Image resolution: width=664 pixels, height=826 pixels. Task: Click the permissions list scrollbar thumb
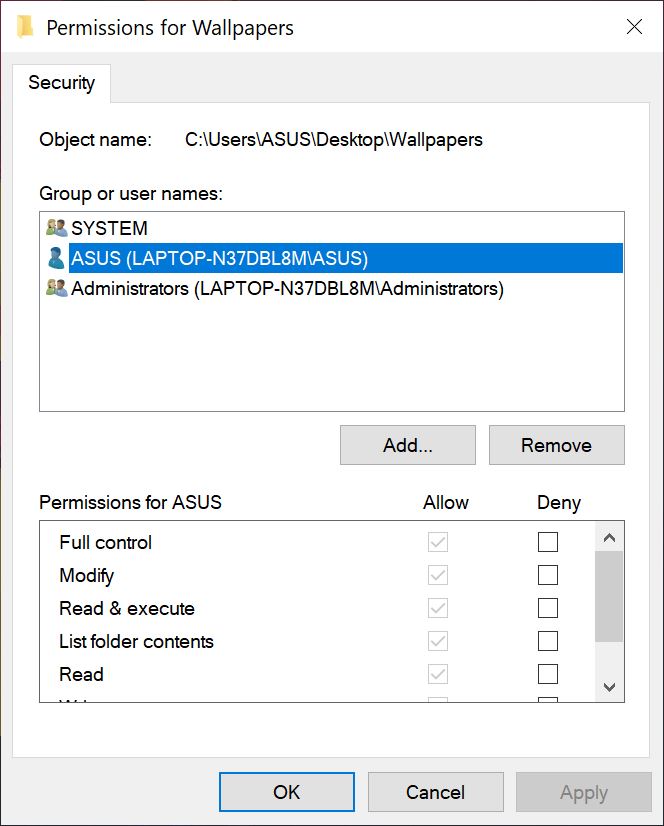click(610, 596)
